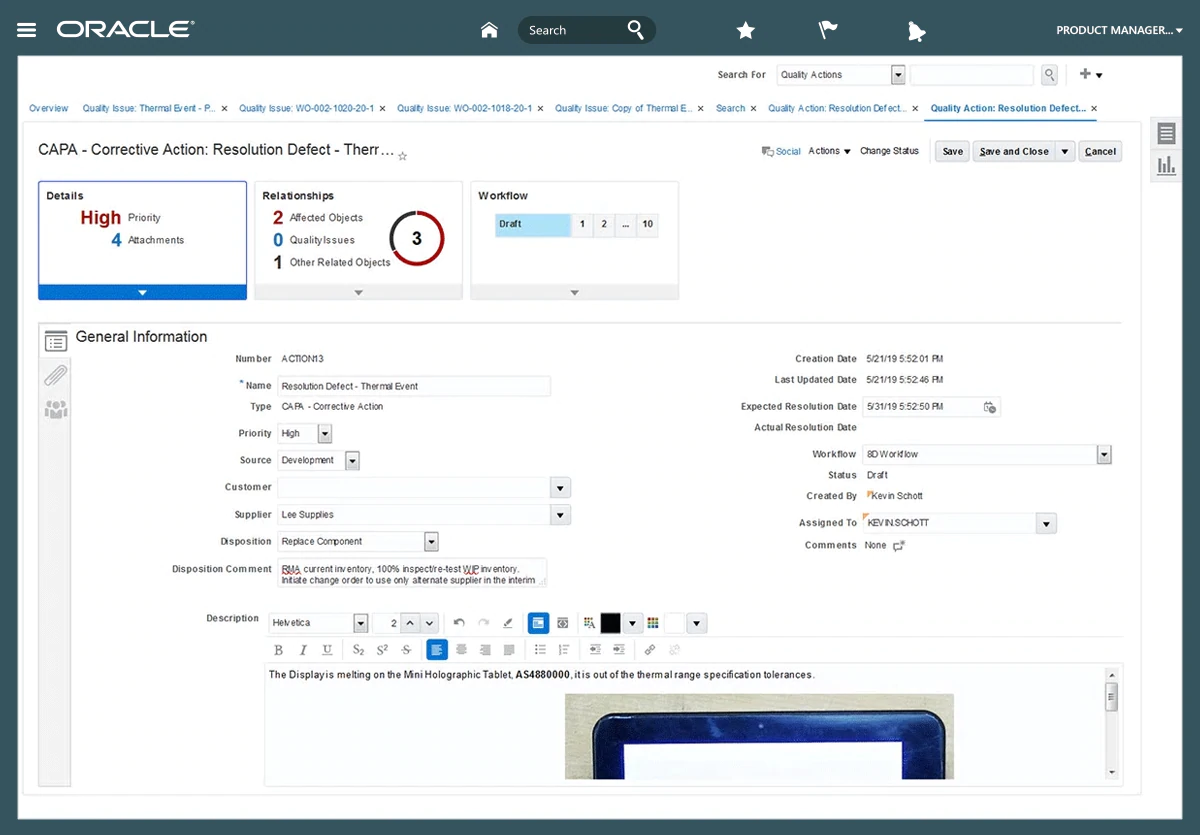The width and height of the screenshot is (1200, 835).
Task: Click the Home icon in header
Action: coord(489,30)
